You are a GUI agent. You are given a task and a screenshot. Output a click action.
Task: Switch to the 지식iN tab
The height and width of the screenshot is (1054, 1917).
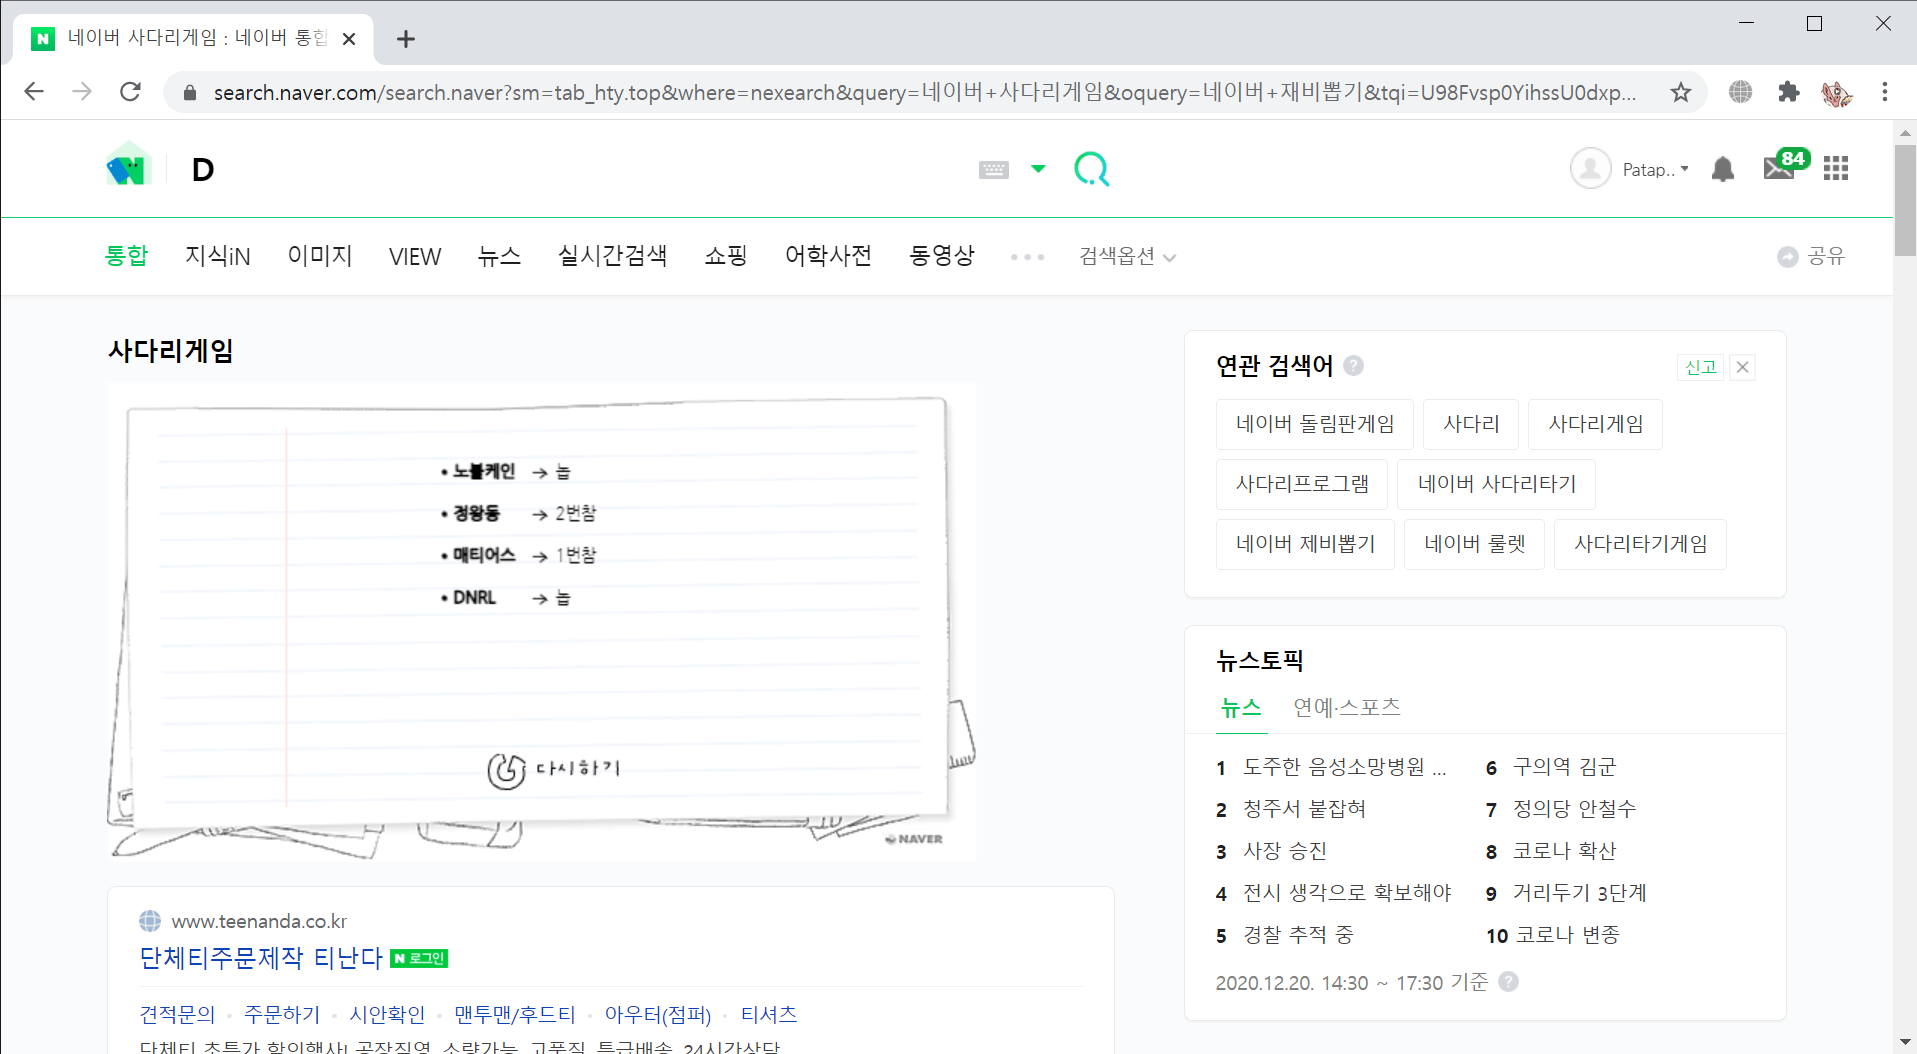pos(217,256)
